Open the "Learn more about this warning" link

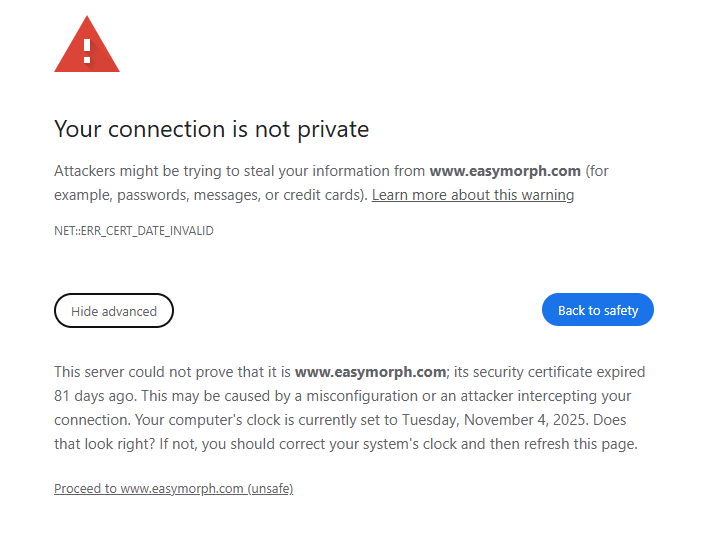(x=472, y=195)
